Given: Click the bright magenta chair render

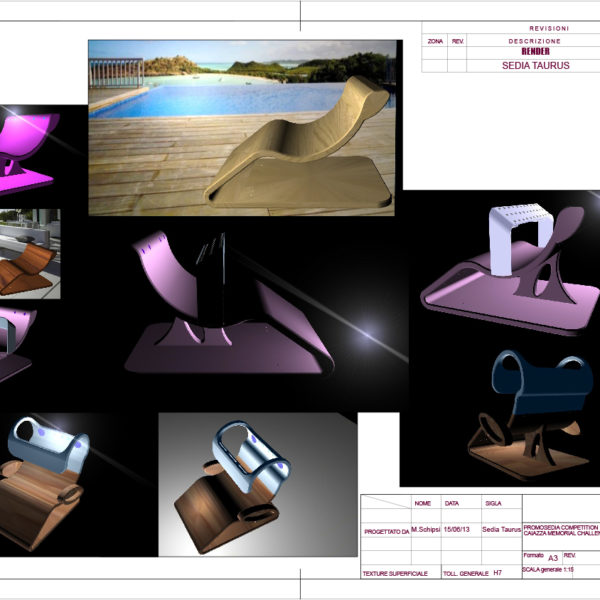Looking at the screenshot, I should pos(29,153).
